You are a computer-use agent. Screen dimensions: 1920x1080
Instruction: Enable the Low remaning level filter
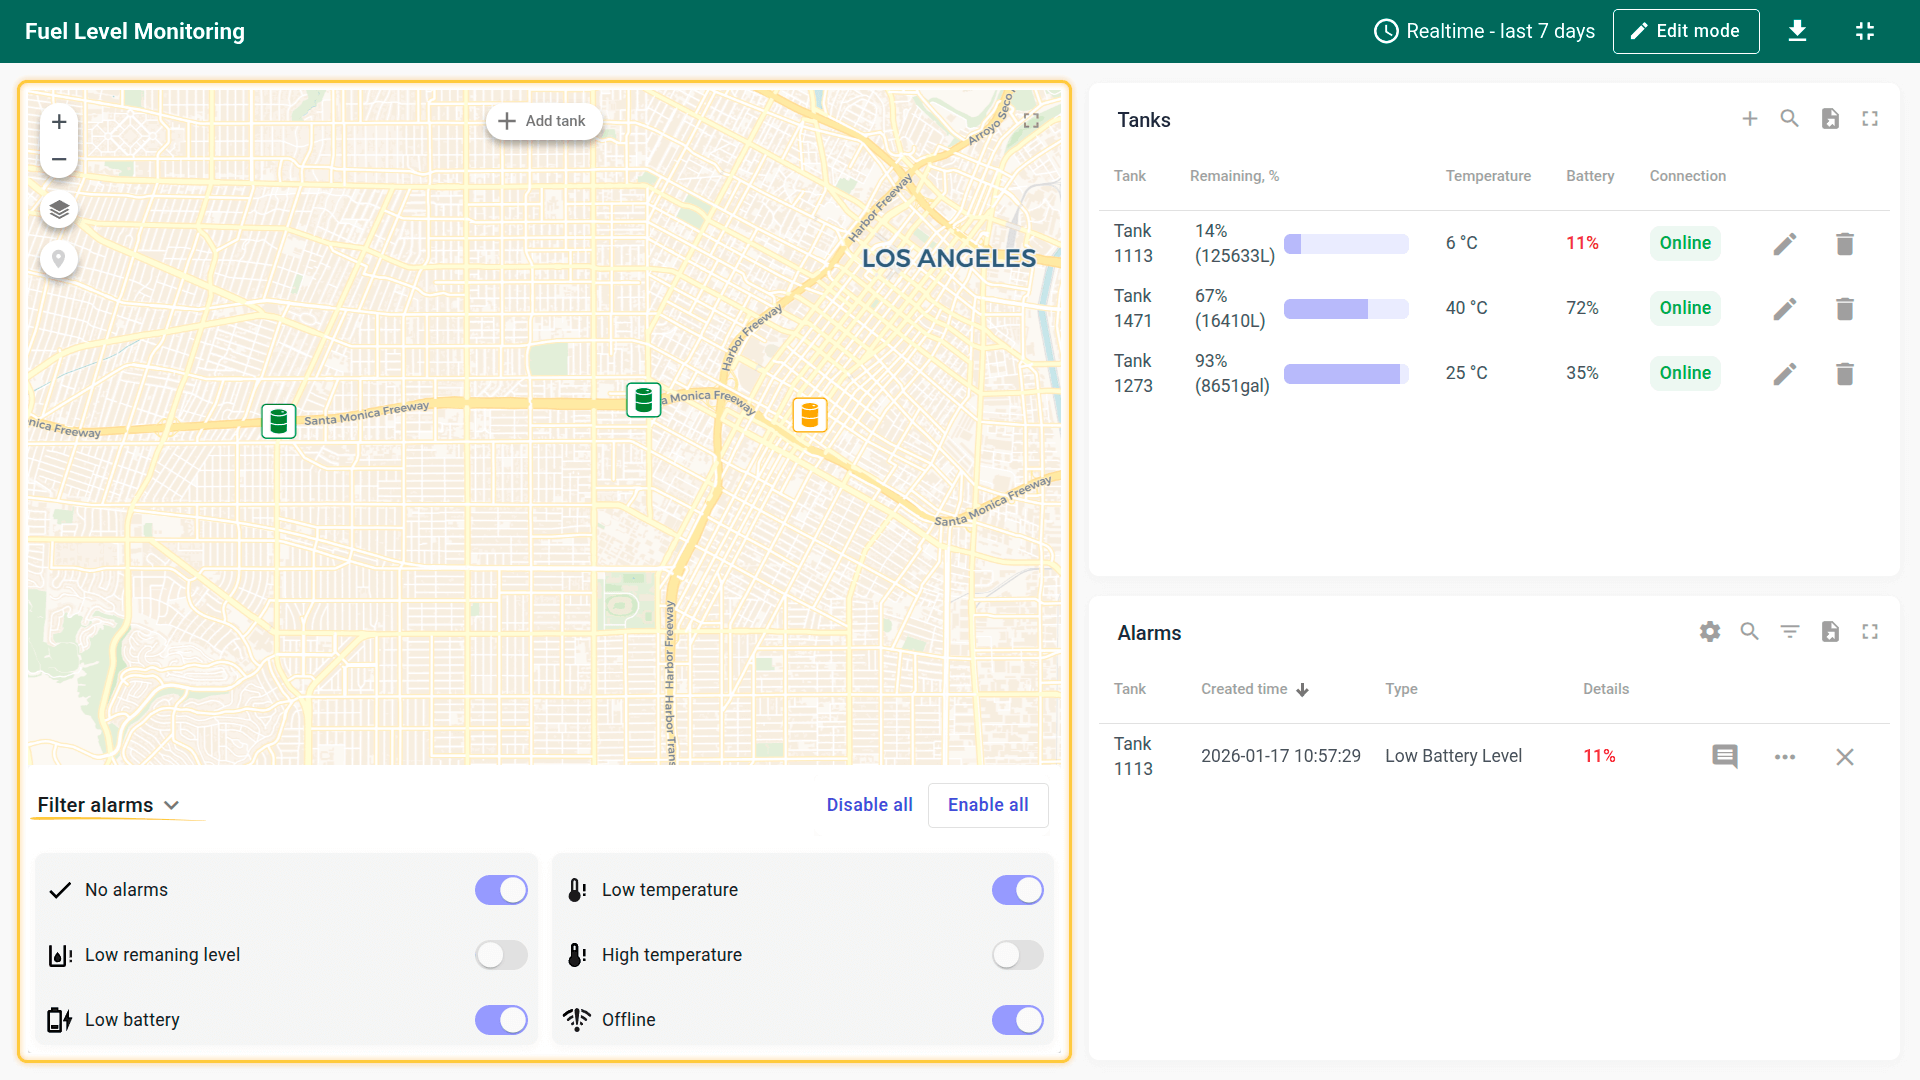pos(501,955)
